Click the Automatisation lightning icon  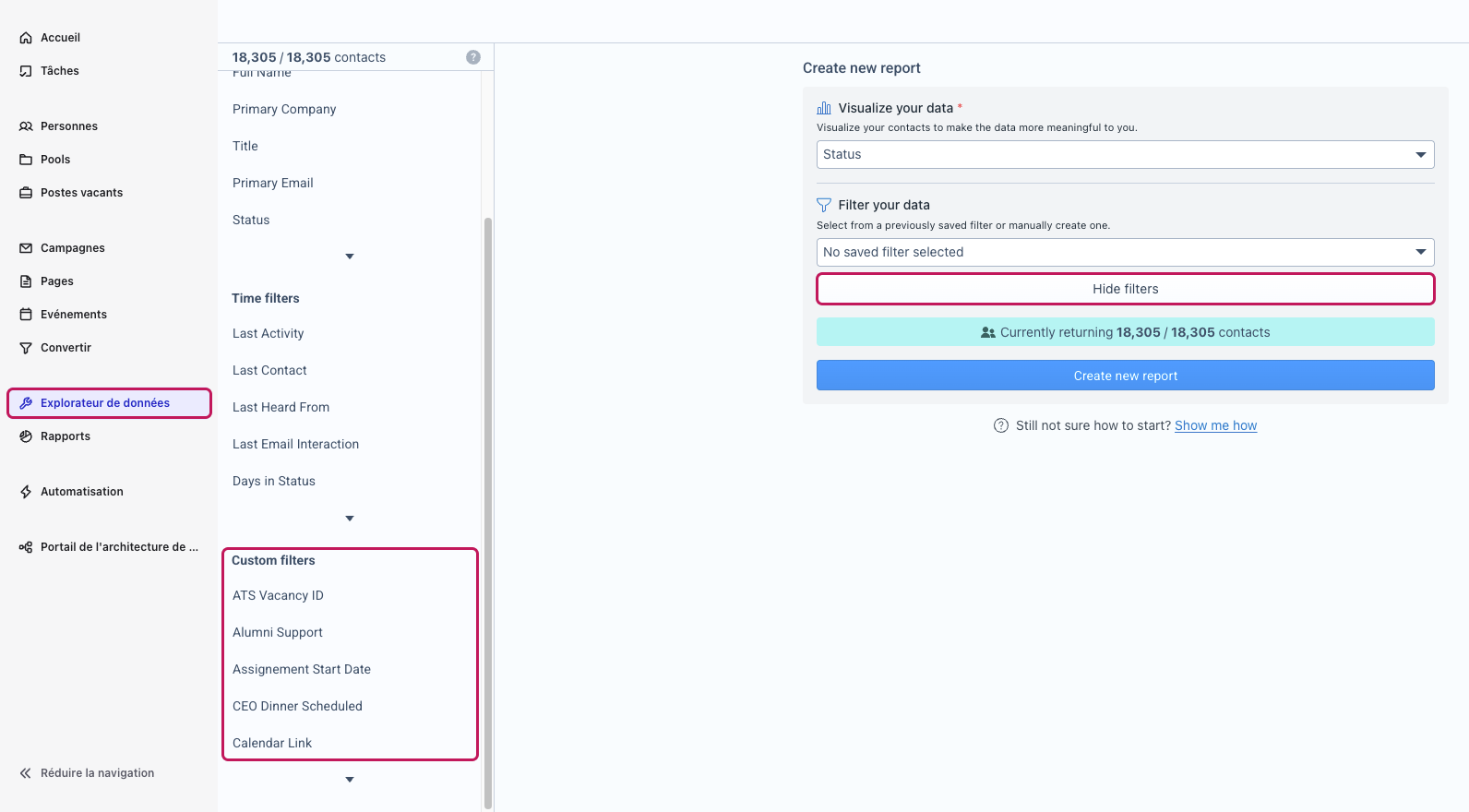[x=26, y=492]
